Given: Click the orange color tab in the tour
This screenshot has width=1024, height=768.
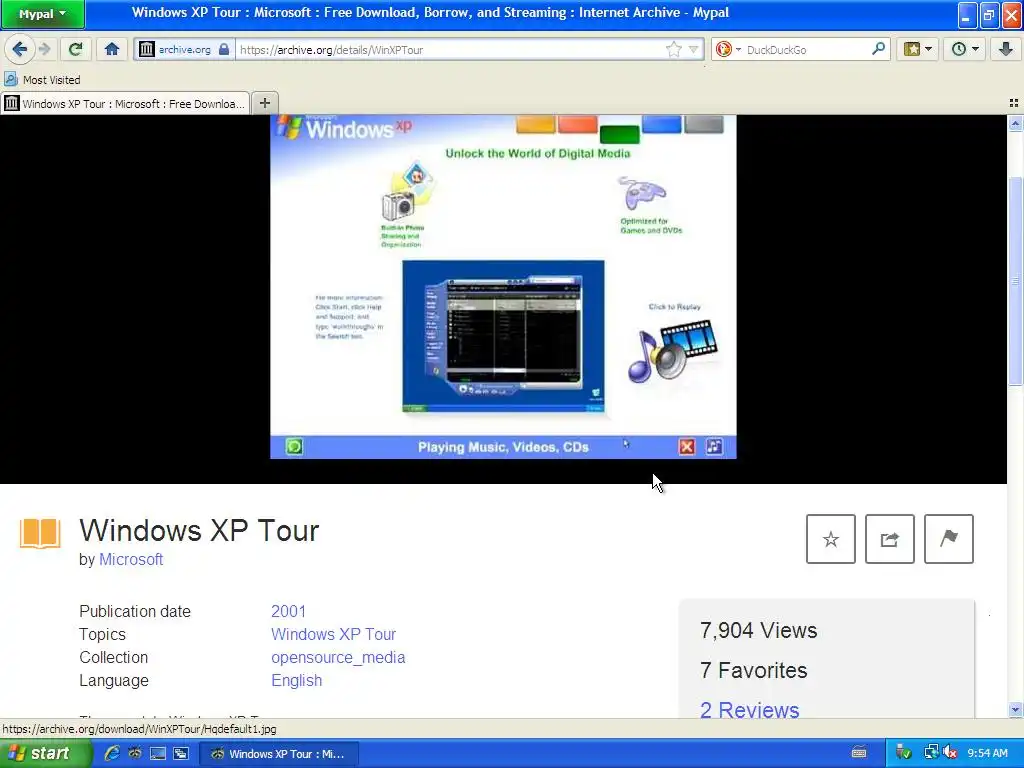Looking at the screenshot, I should (536, 124).
